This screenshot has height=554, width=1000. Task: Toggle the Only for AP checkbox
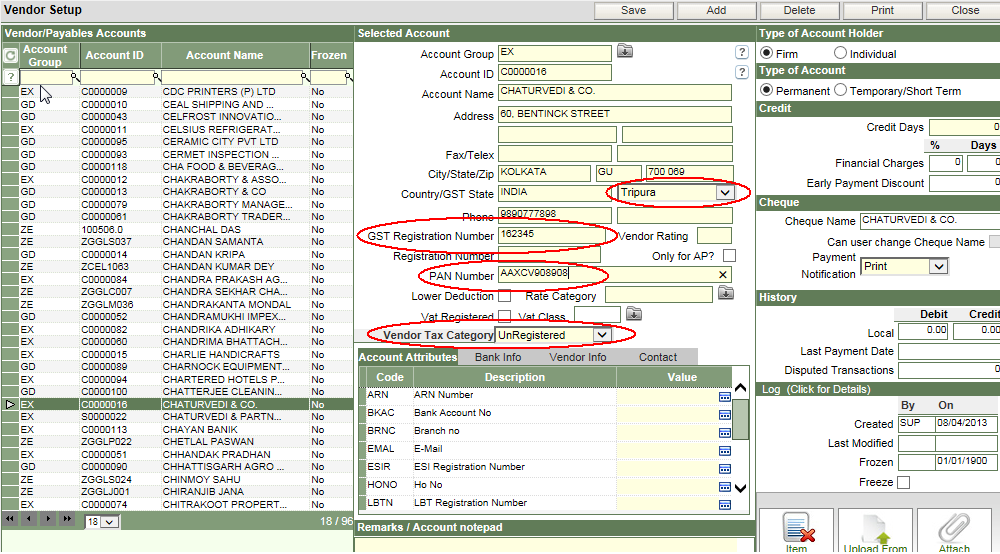pos(730,256)
